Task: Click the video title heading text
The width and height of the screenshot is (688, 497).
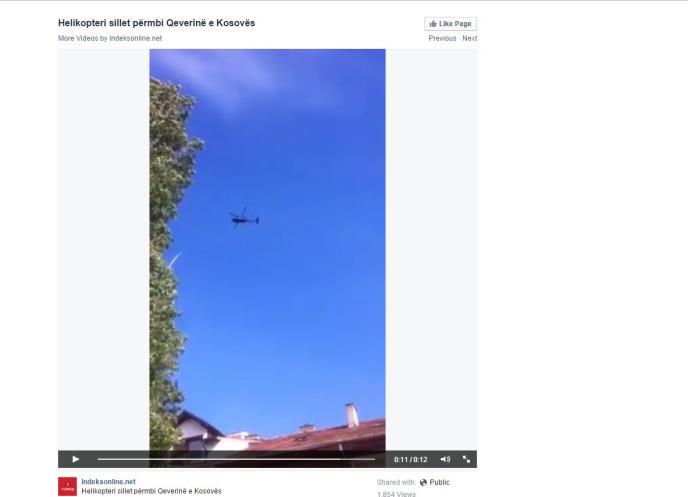Action: pos(156,23)
